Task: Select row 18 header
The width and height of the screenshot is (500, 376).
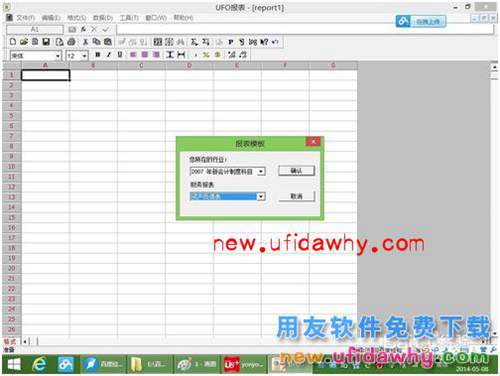Action: (12, 248)
